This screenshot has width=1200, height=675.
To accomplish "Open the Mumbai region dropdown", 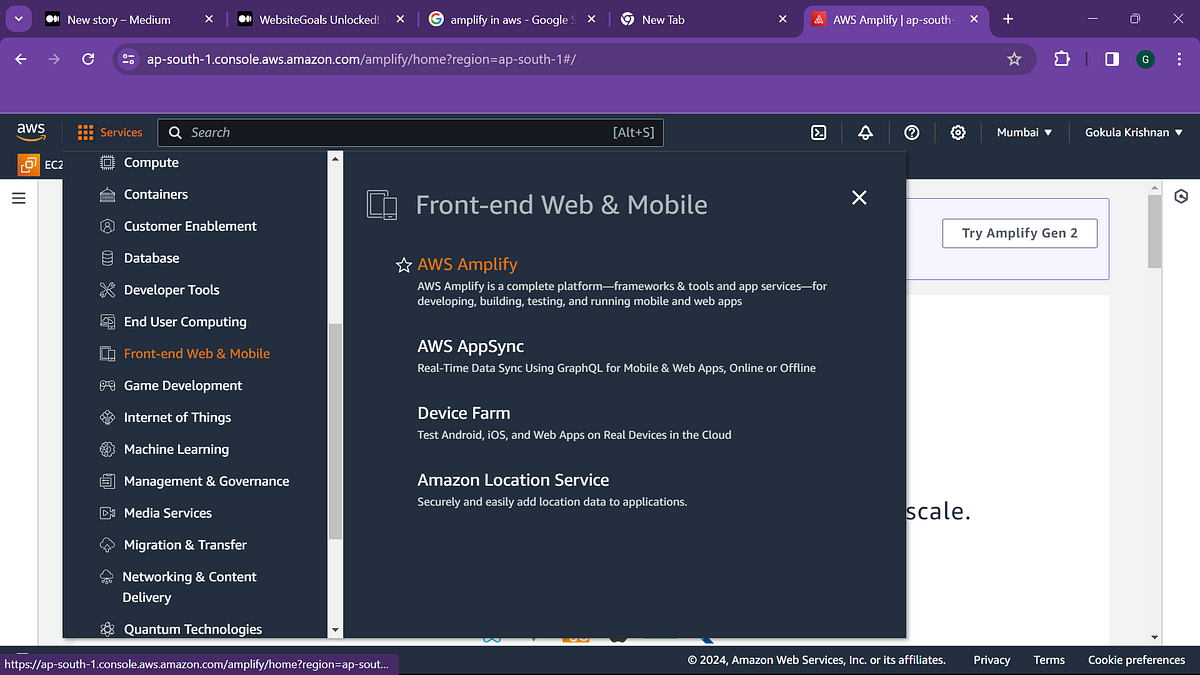I will click(x=1024, y=132).
